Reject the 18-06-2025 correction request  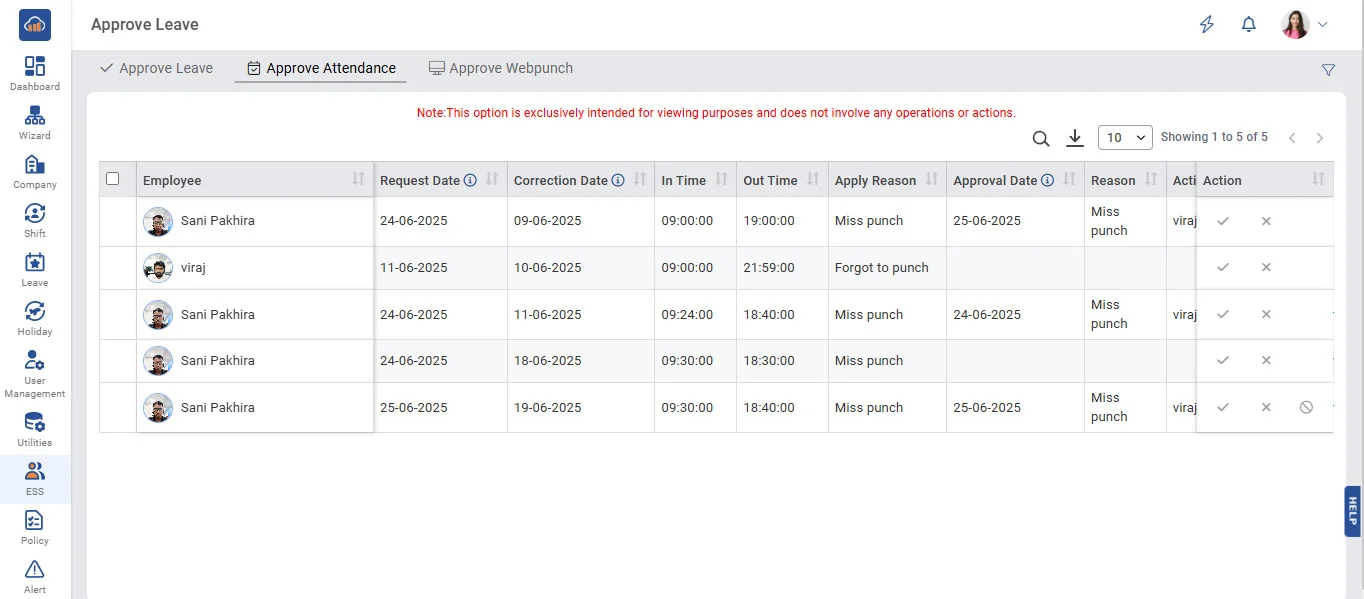pos(1266,361)
